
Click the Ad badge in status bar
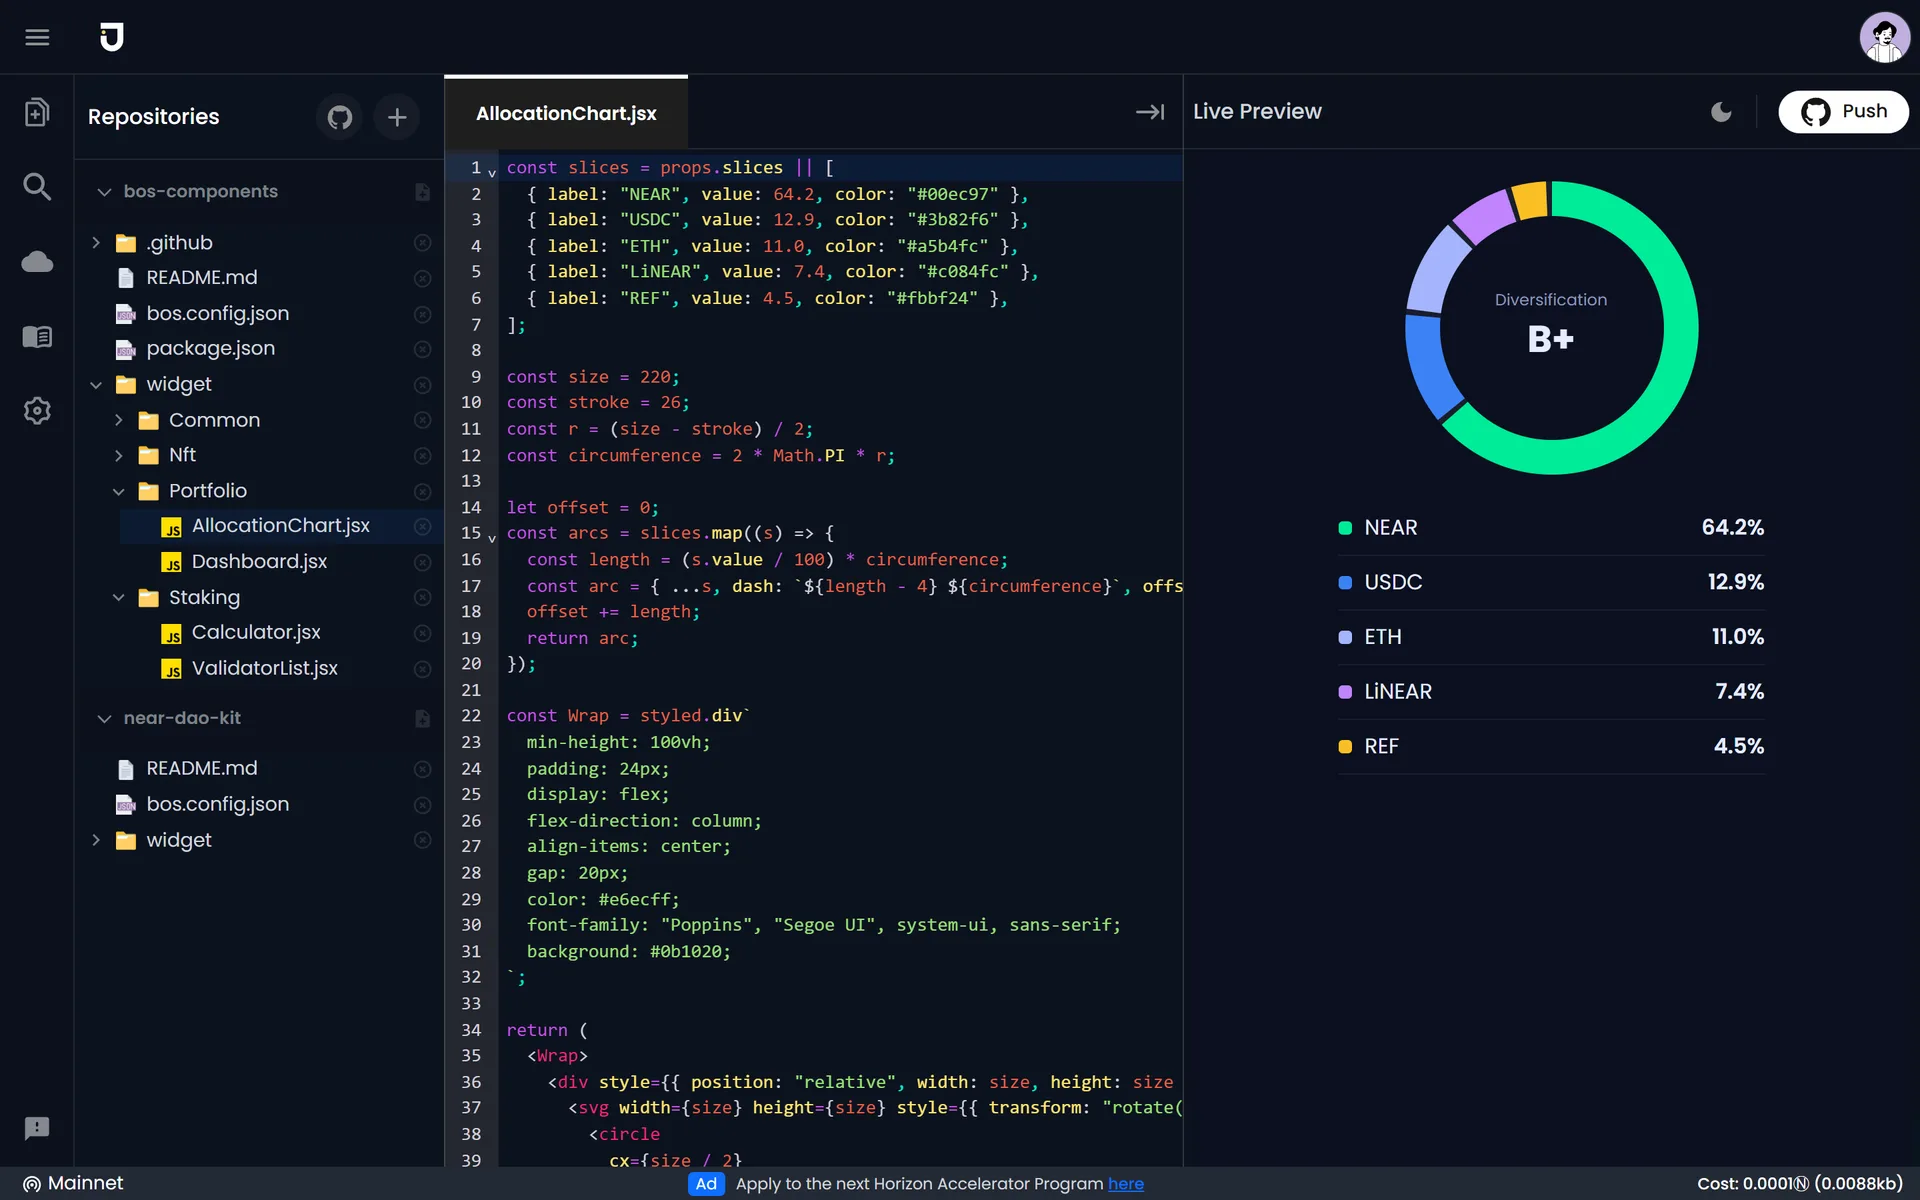tap(706, 1184)
